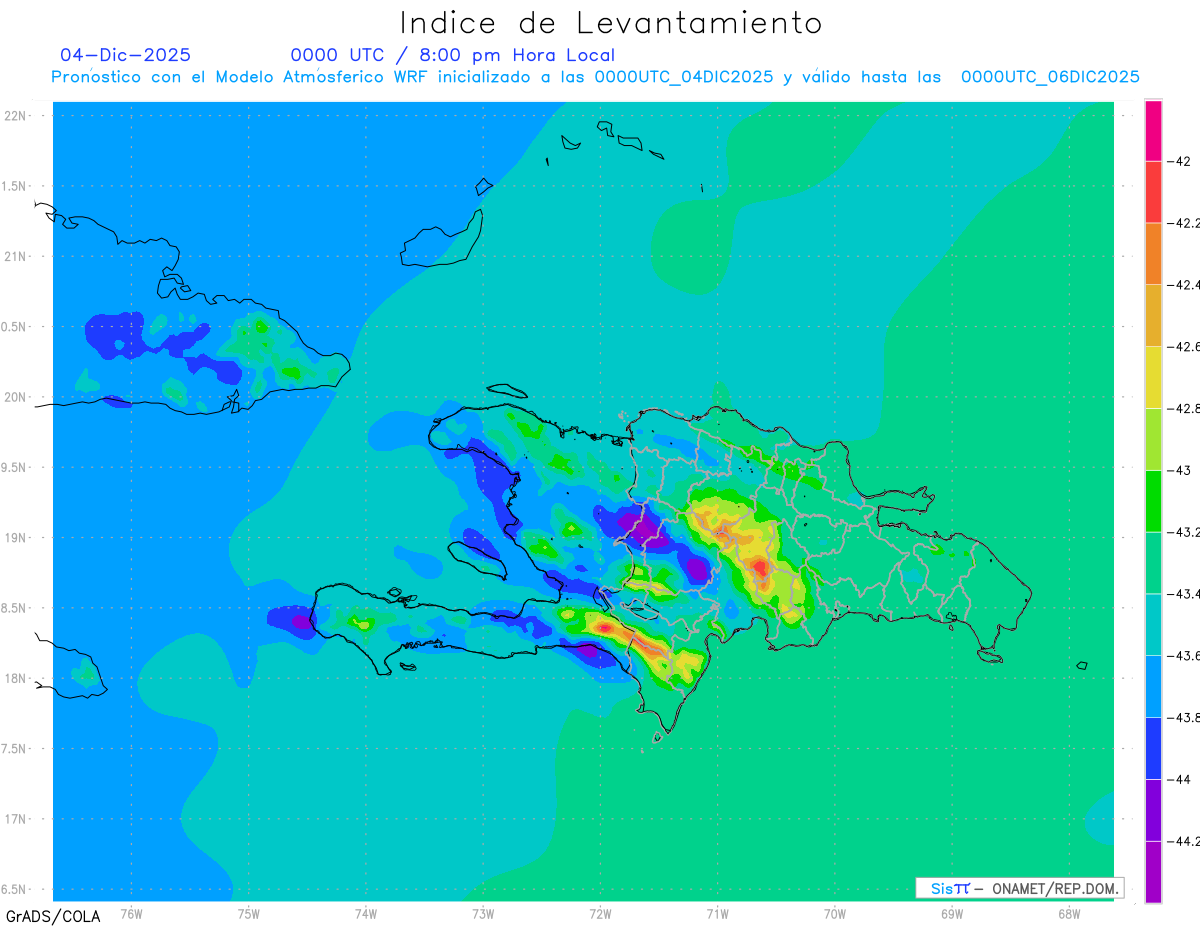Click the '76W' longitude label

(x=131, y=913)
